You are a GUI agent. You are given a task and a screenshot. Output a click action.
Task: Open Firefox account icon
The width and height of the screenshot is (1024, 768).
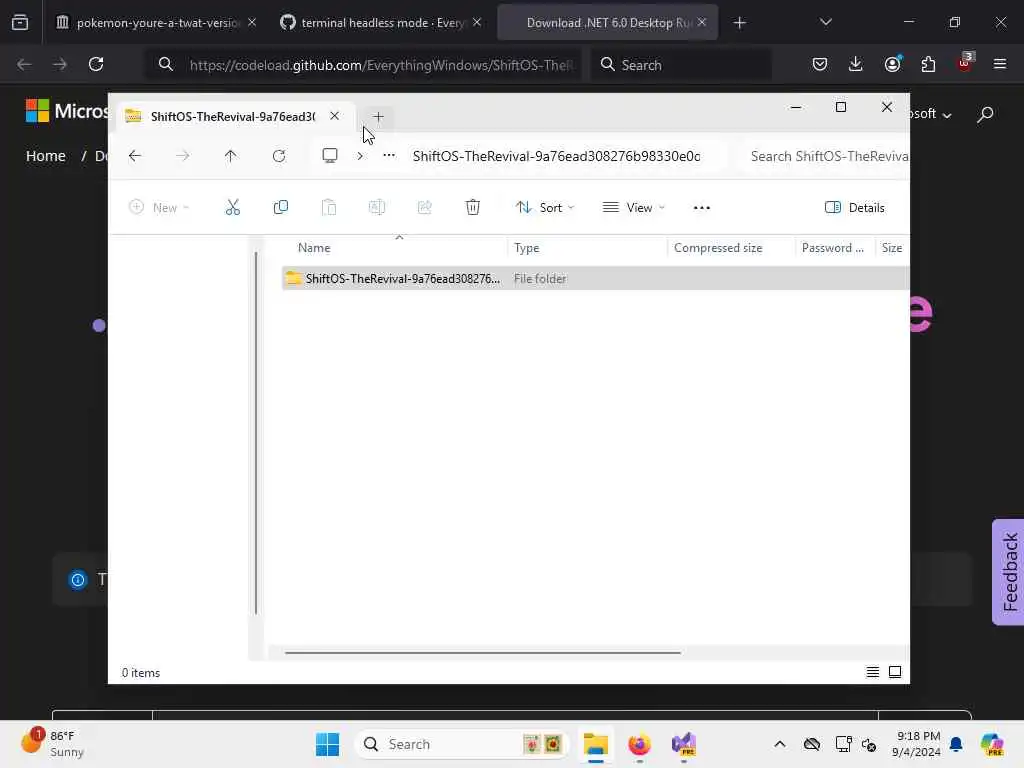(x=892, y=64)
